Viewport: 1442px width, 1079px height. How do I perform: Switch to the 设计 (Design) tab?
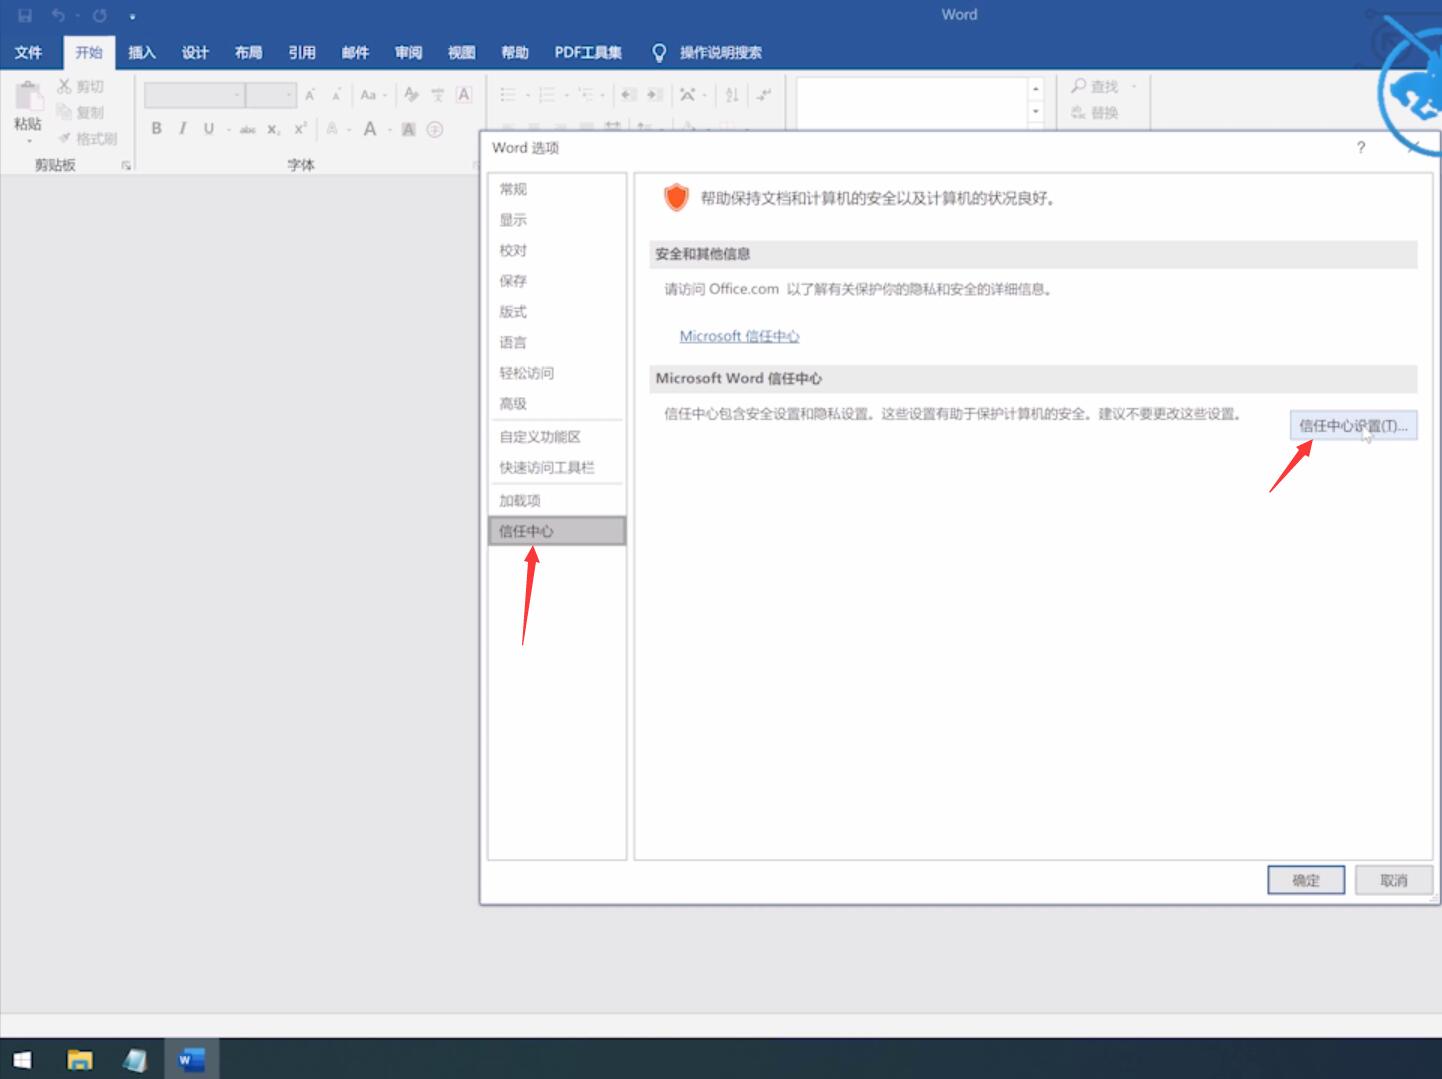coord(195,52)
